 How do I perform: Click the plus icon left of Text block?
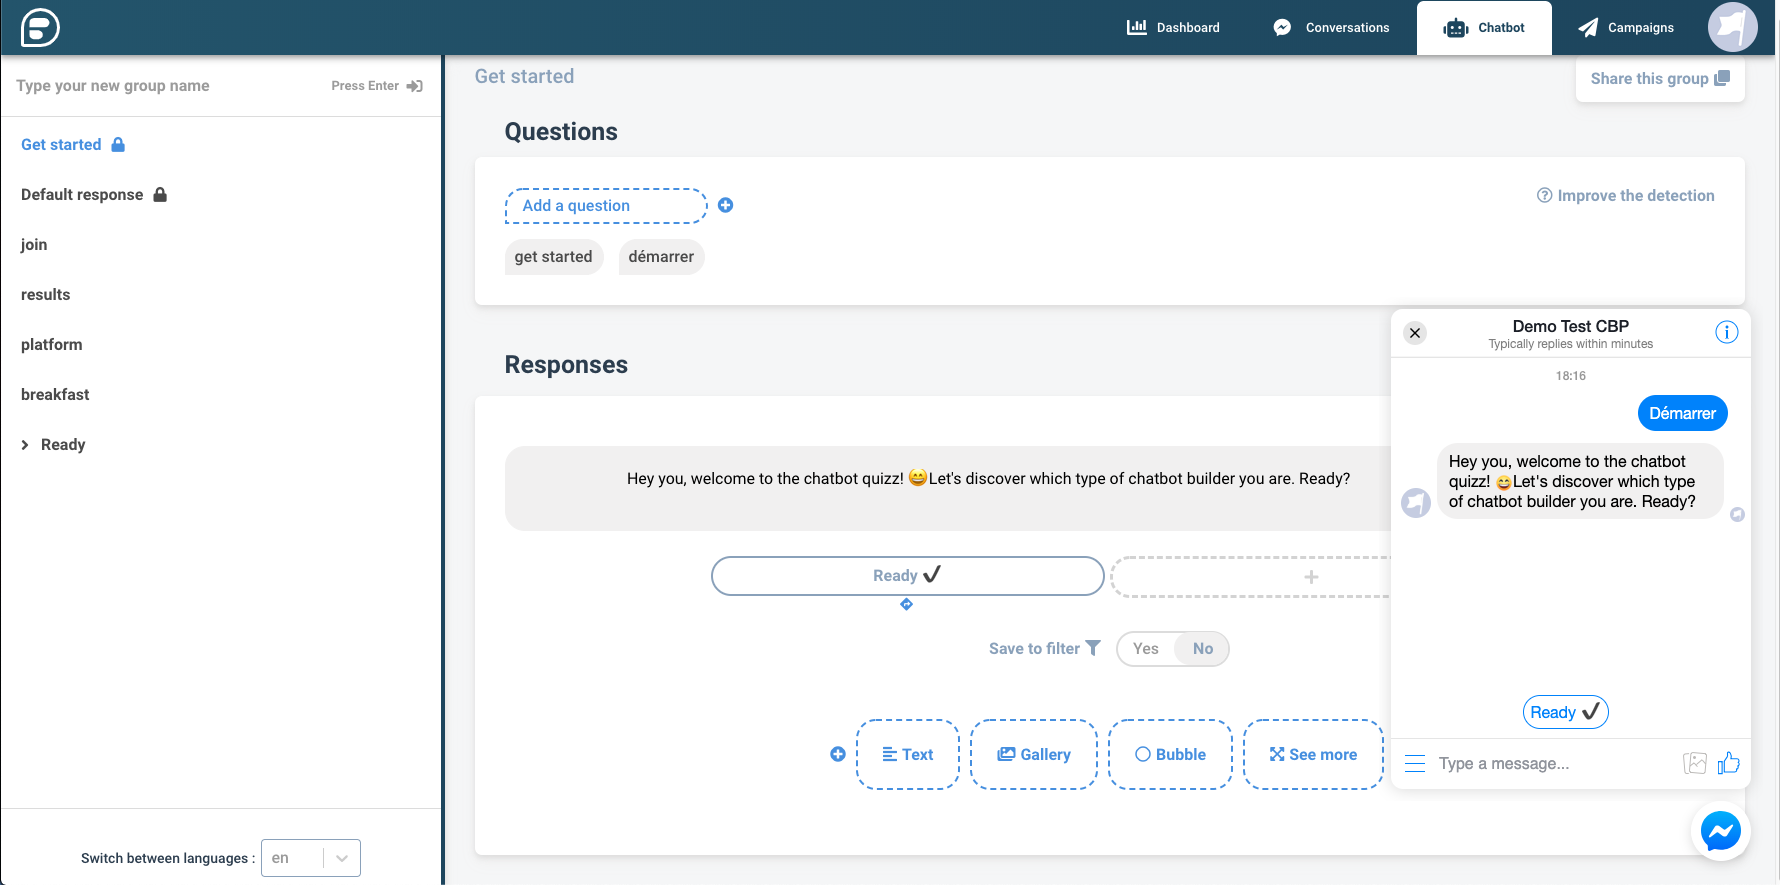[x=838, y=754]
